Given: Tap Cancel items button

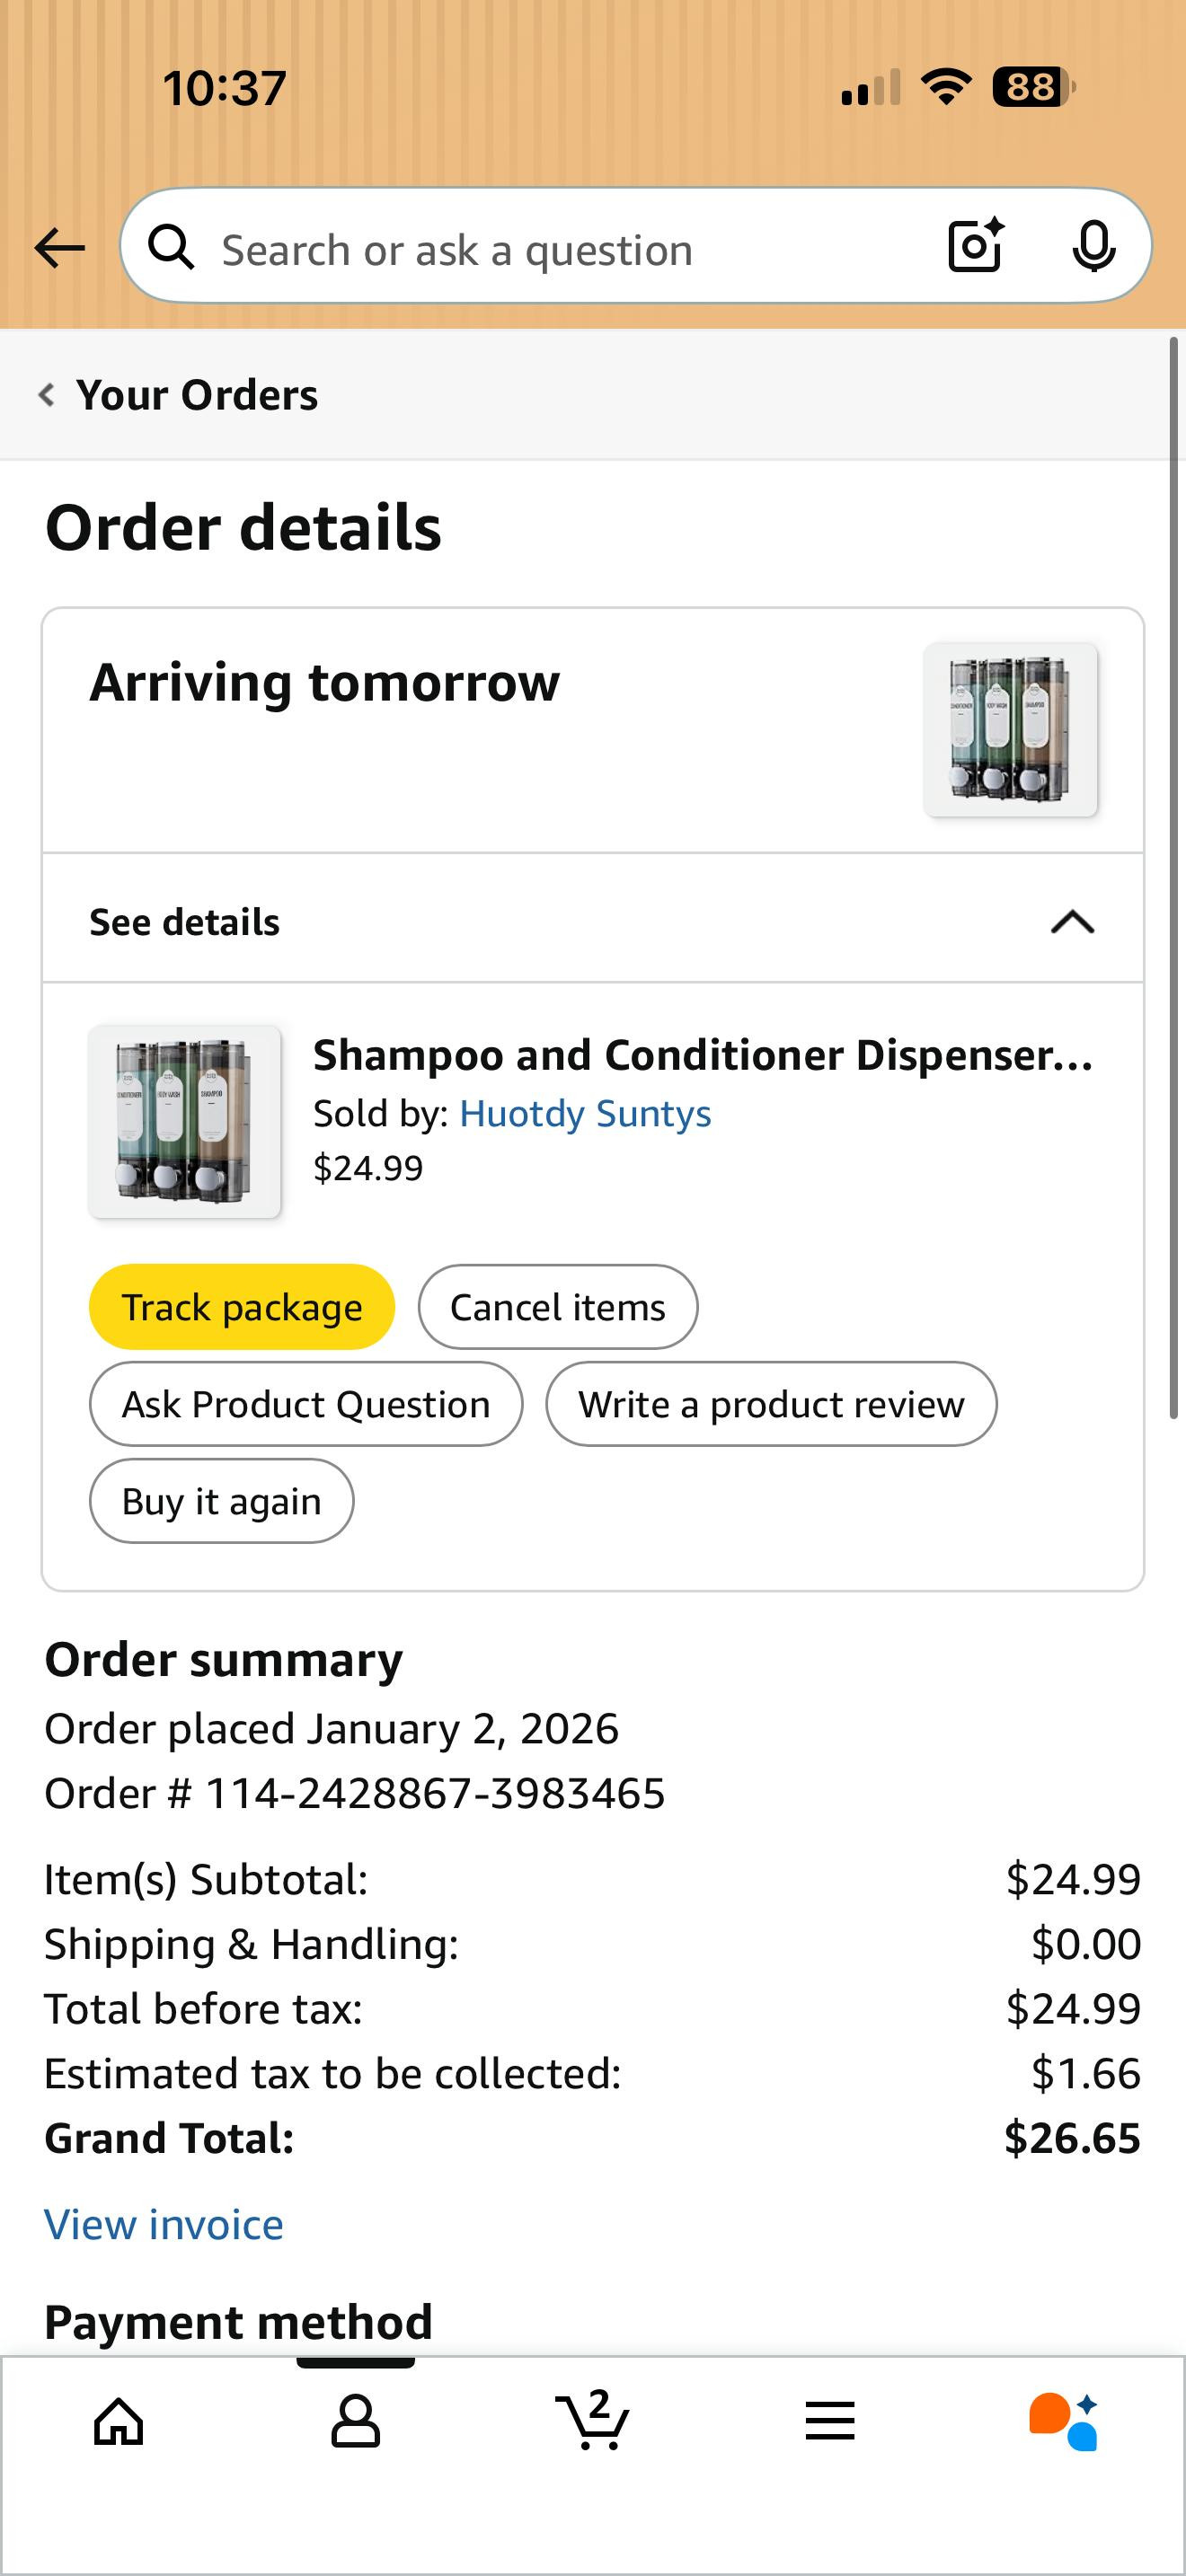Looking at the screenshot, I should pyautogui.click(x=557, y=1307).
